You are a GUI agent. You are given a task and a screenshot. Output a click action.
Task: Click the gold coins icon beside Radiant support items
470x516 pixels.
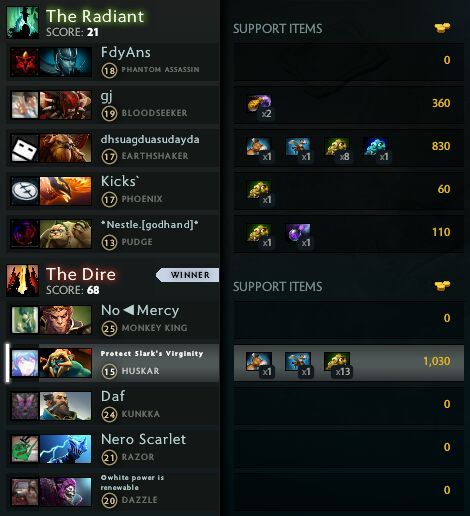(x=442, y=28)
